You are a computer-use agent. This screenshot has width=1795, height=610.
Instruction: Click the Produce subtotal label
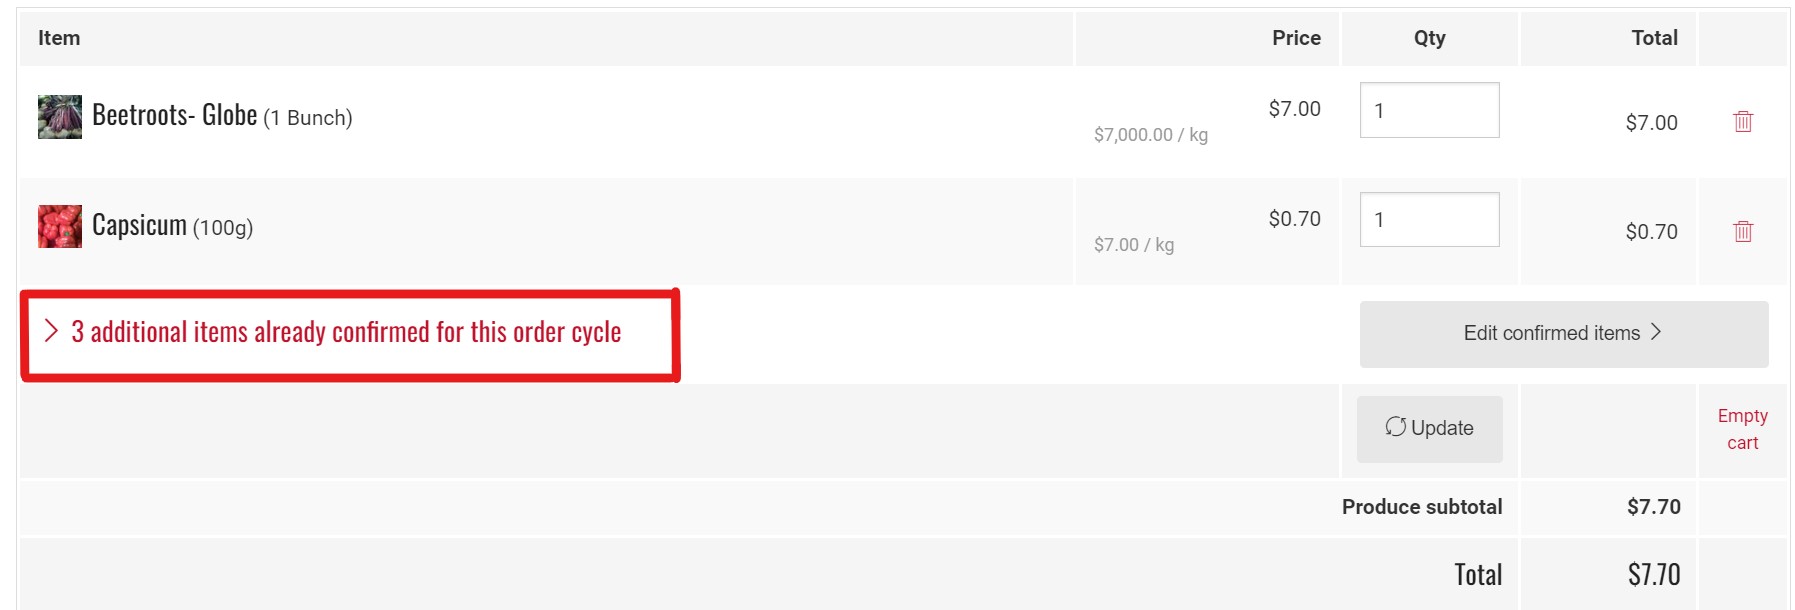pos(1421,507)
